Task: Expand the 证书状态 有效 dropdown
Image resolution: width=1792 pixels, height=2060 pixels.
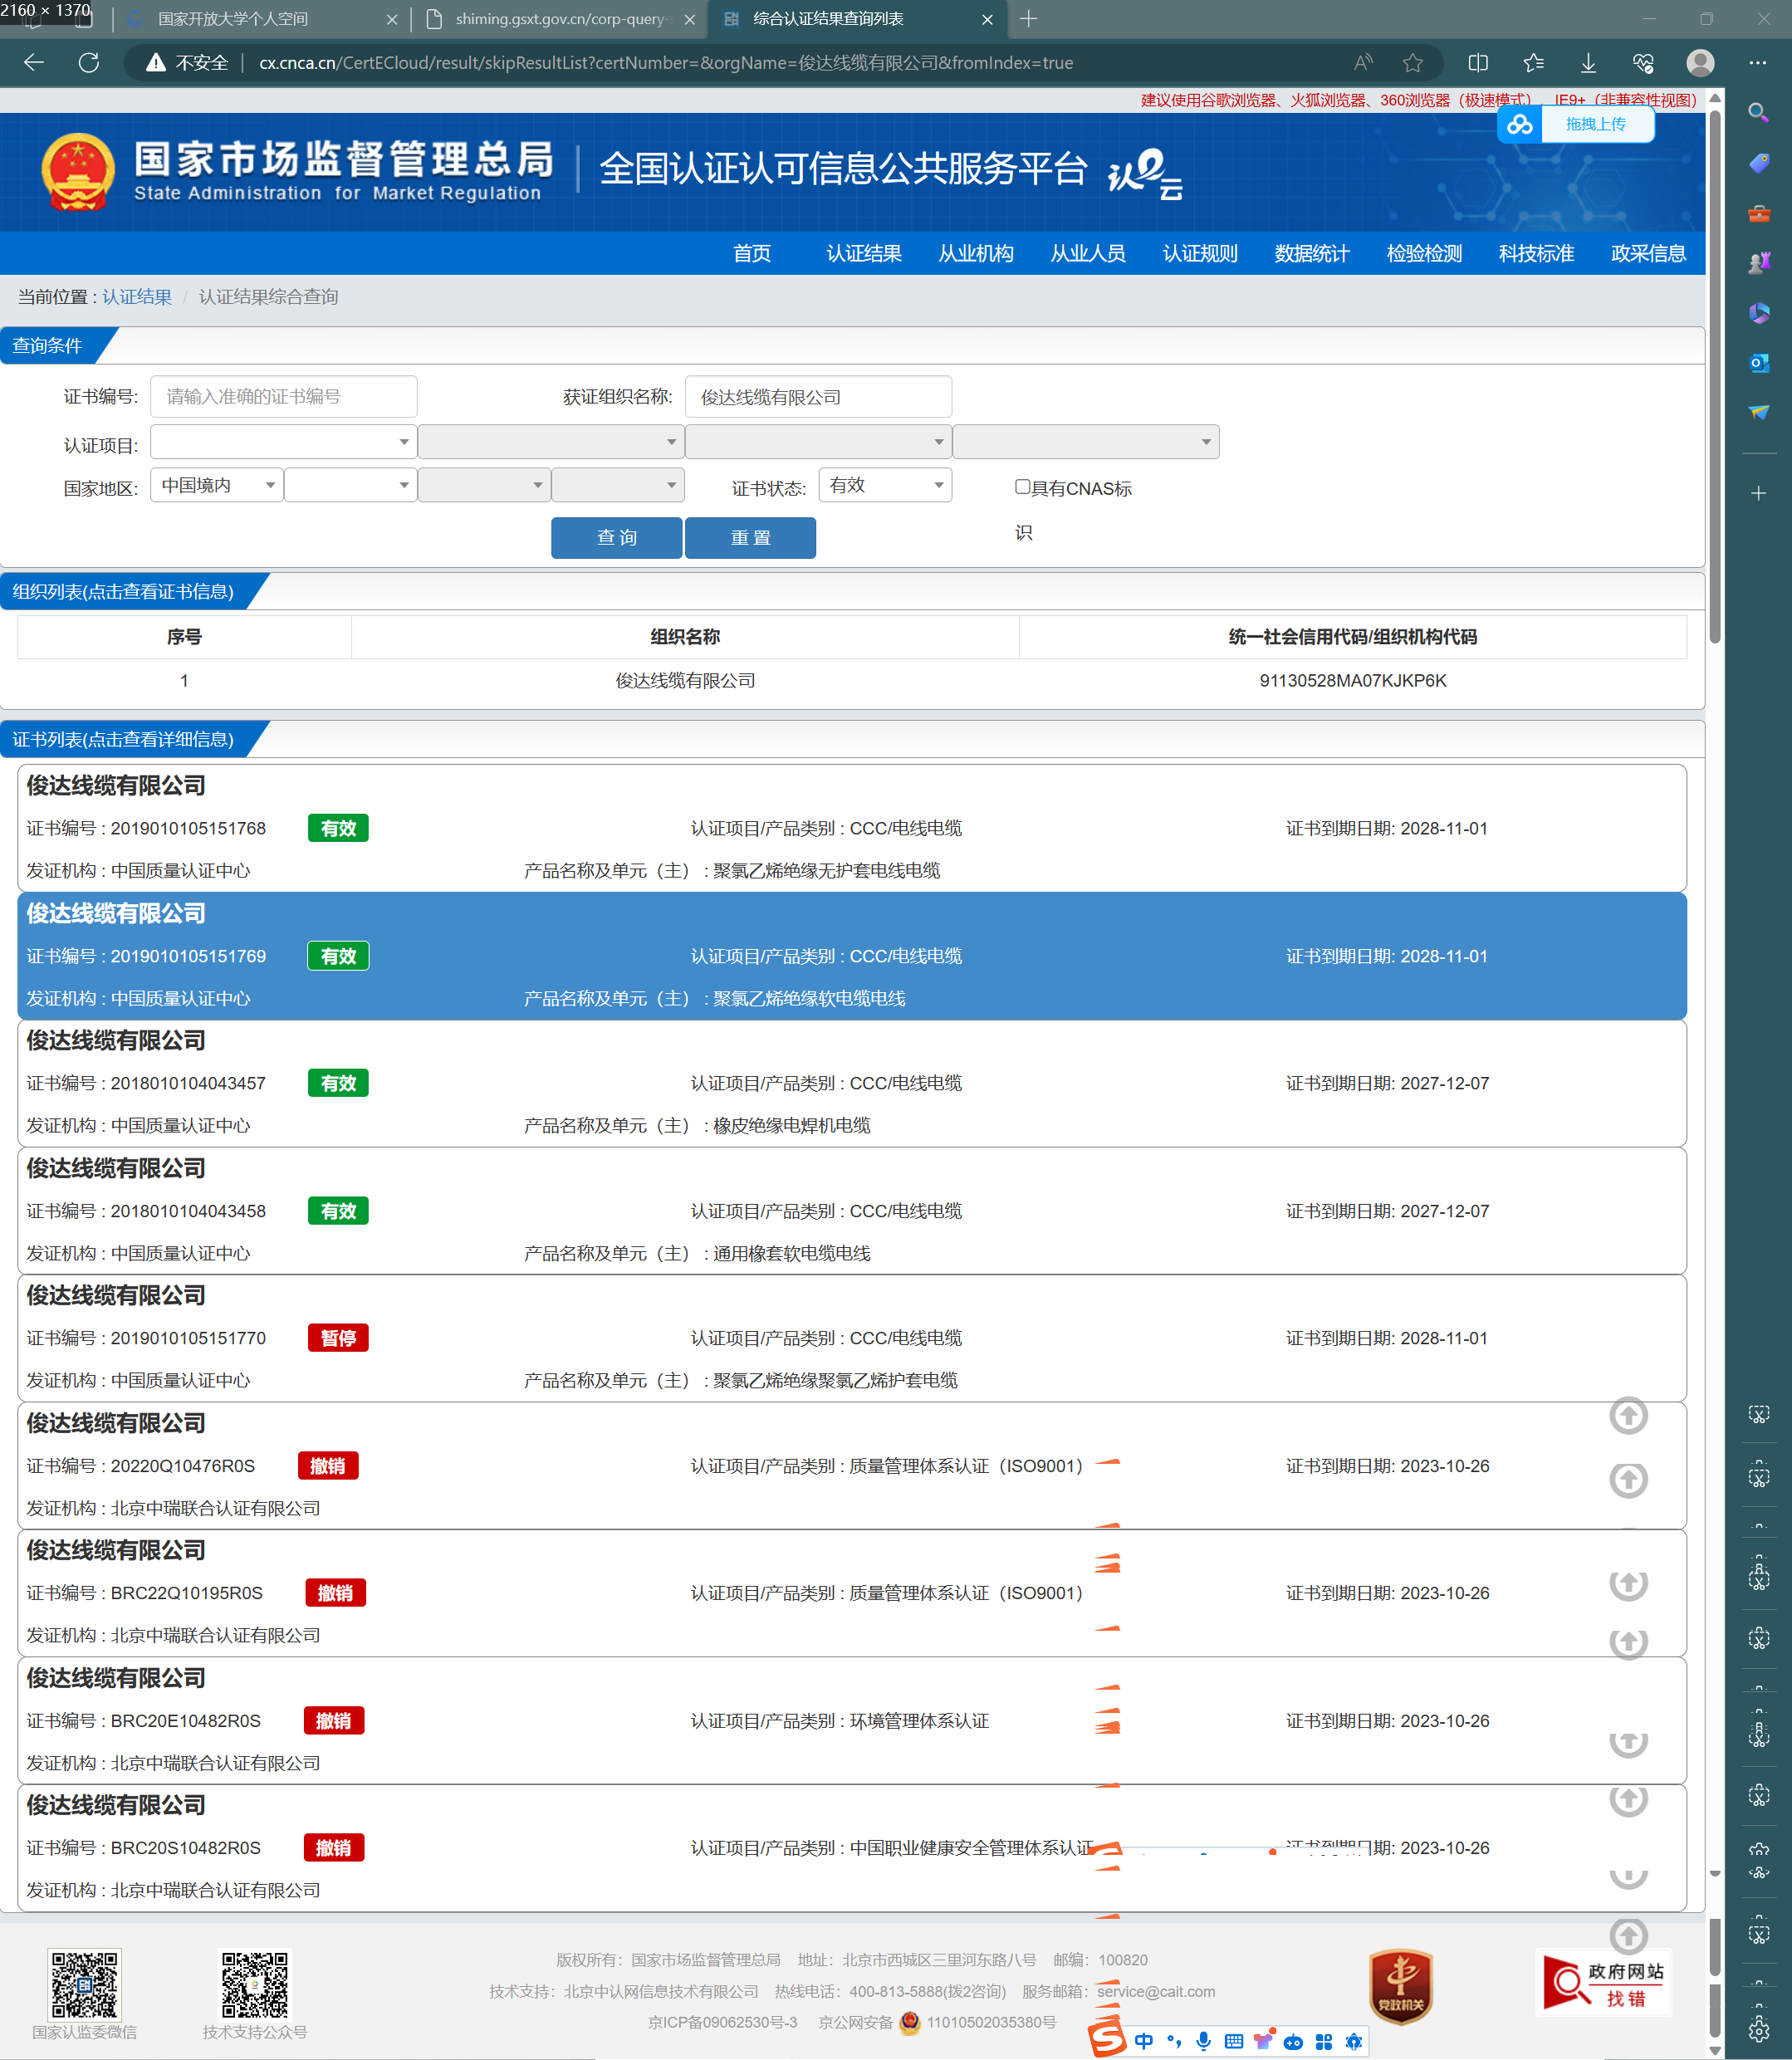Action: (885, 485)
